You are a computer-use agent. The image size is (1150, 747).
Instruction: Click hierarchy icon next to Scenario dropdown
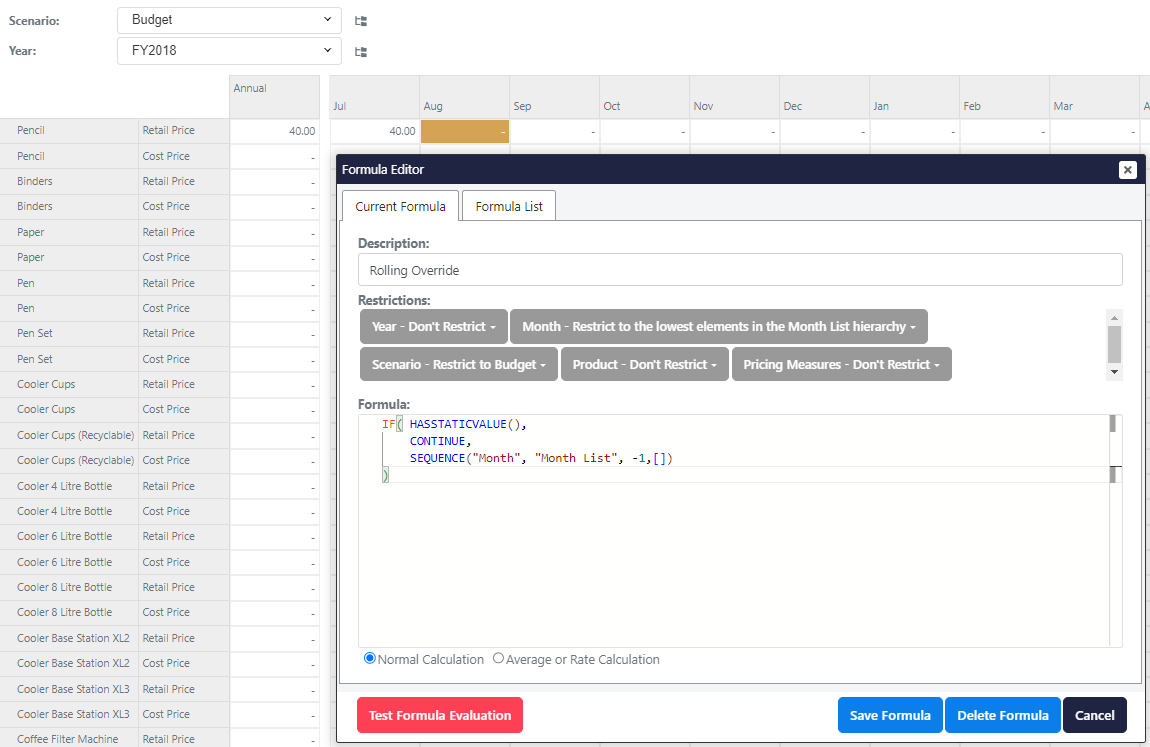coord(361,20)
